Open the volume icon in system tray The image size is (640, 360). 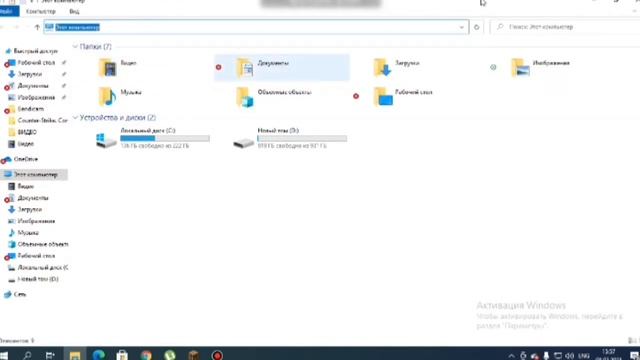[569, 356]
